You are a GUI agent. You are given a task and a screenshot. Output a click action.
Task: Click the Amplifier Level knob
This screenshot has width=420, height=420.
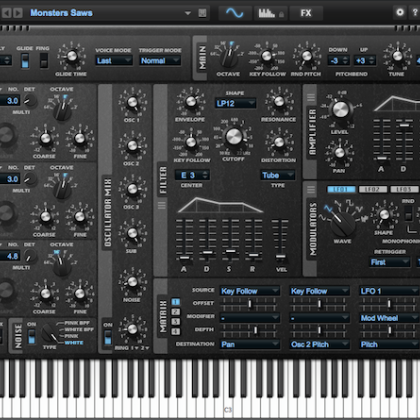click(340, 110)
